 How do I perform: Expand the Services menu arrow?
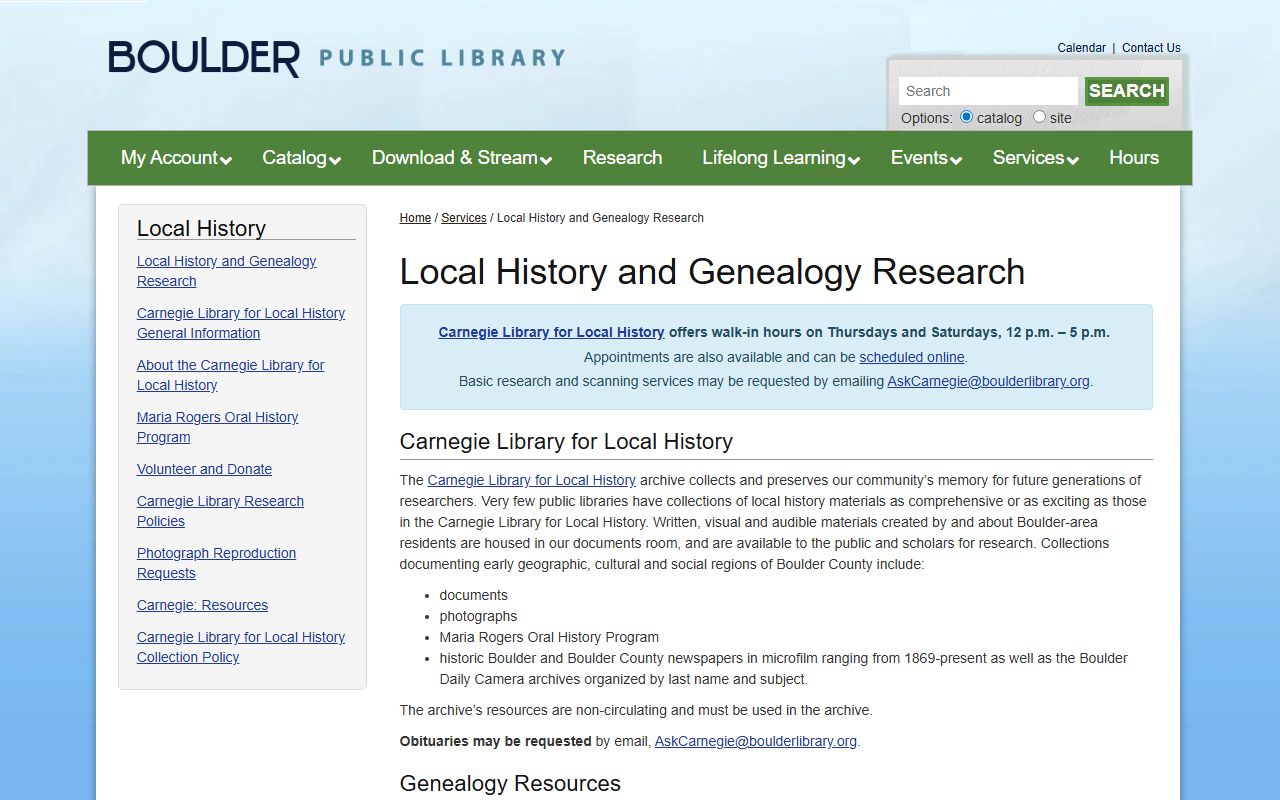pos(1073,160)
